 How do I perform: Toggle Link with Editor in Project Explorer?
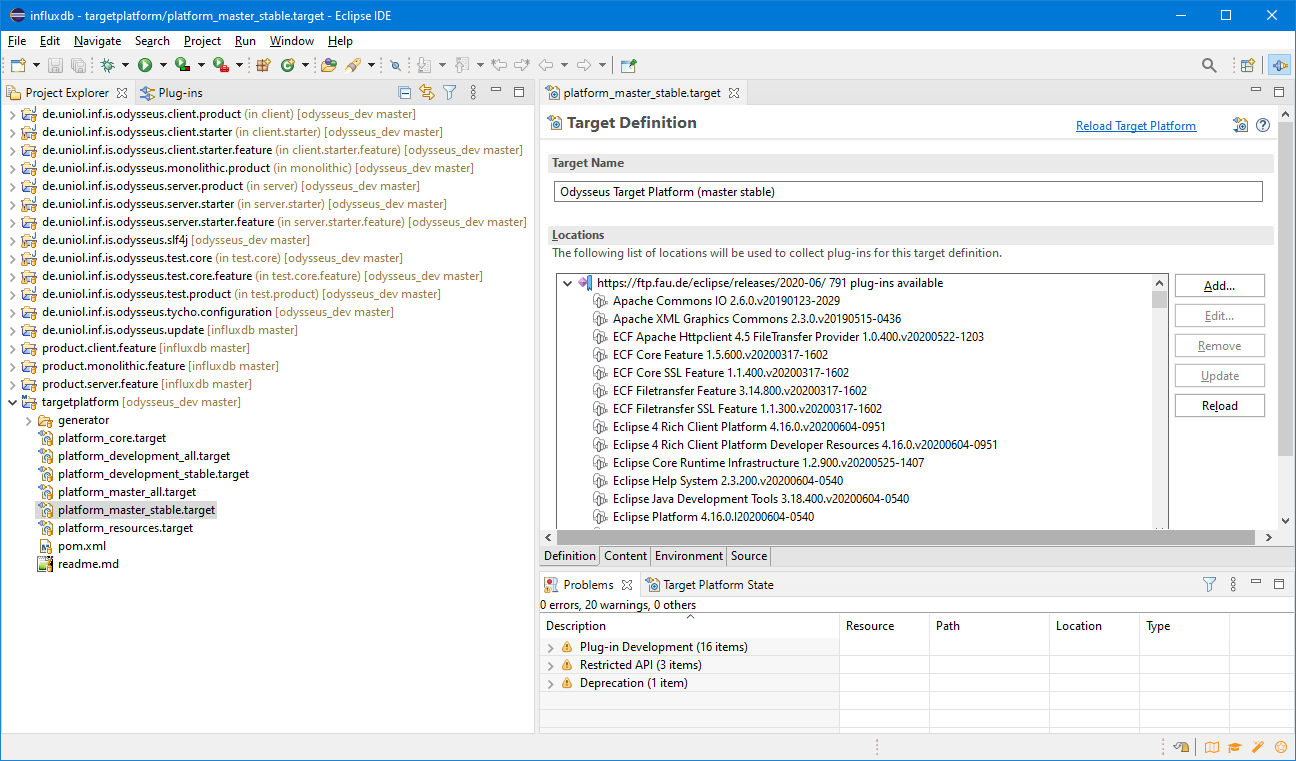pyautogui.click(x=427, y=93)
